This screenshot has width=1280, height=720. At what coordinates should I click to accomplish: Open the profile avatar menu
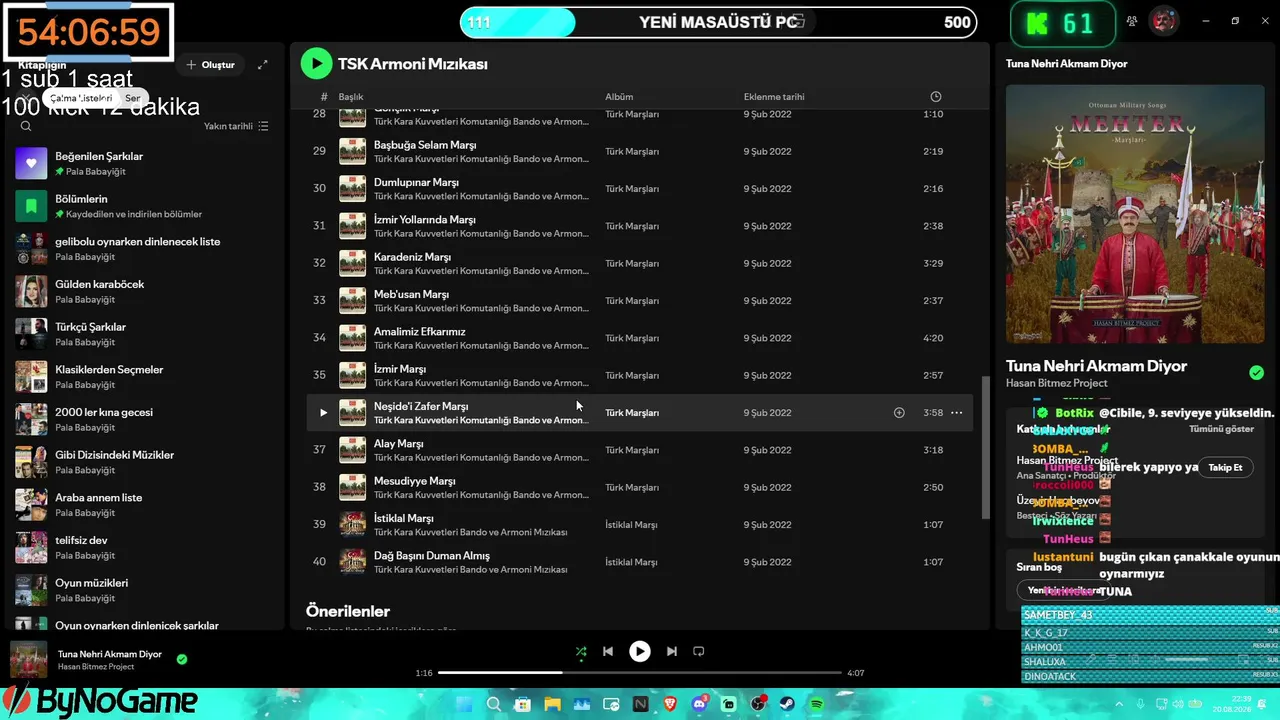[1163, 21]
